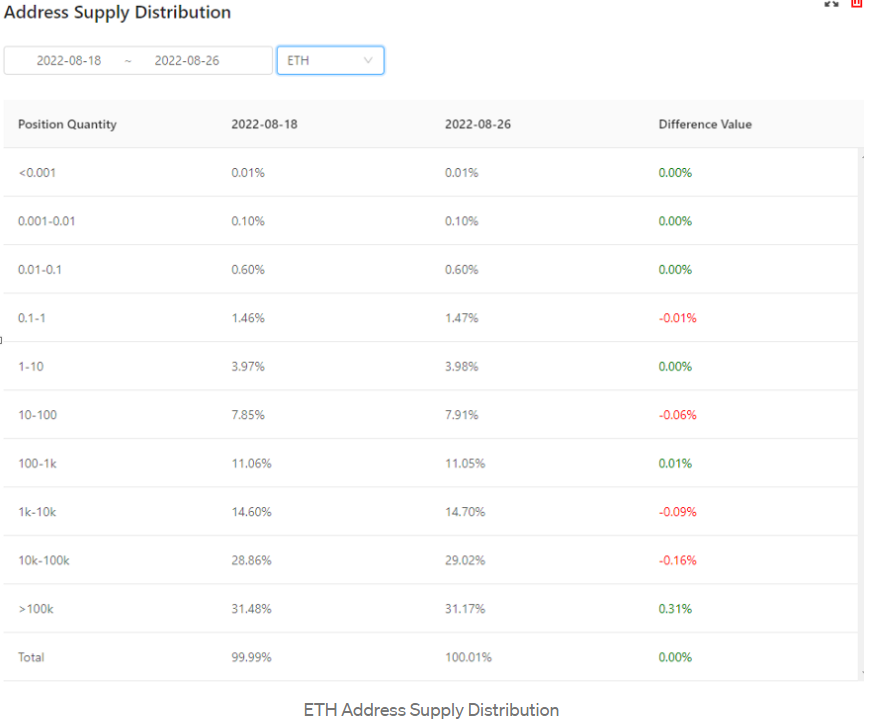Click the Address Supply Distribution title
Viewport: 872px width, 721px height.
tap(117, 12)
